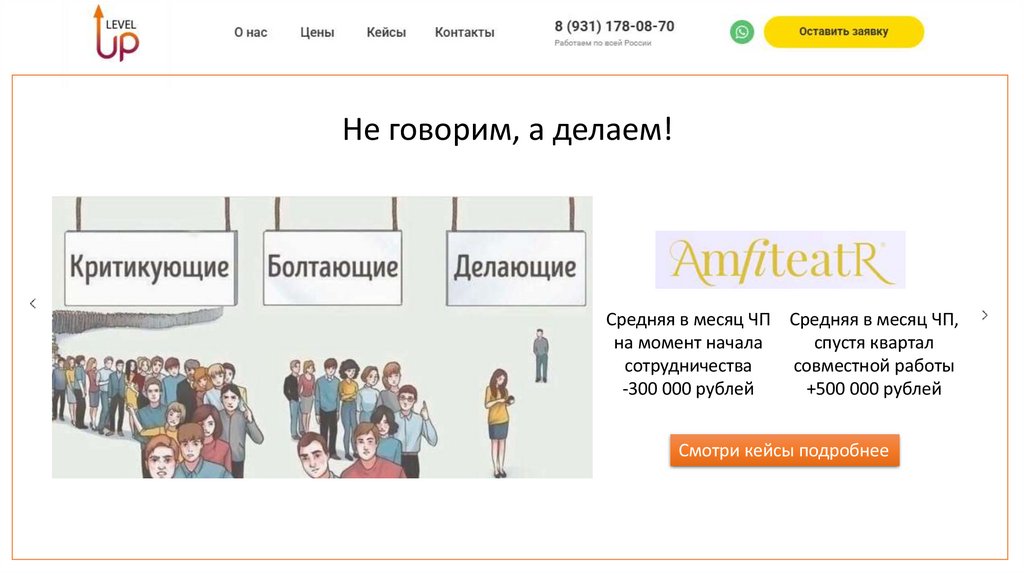Viewport: 1024px width, 574px height.
Task: Open WhatsApp chat via green icon
Action: 742,32
